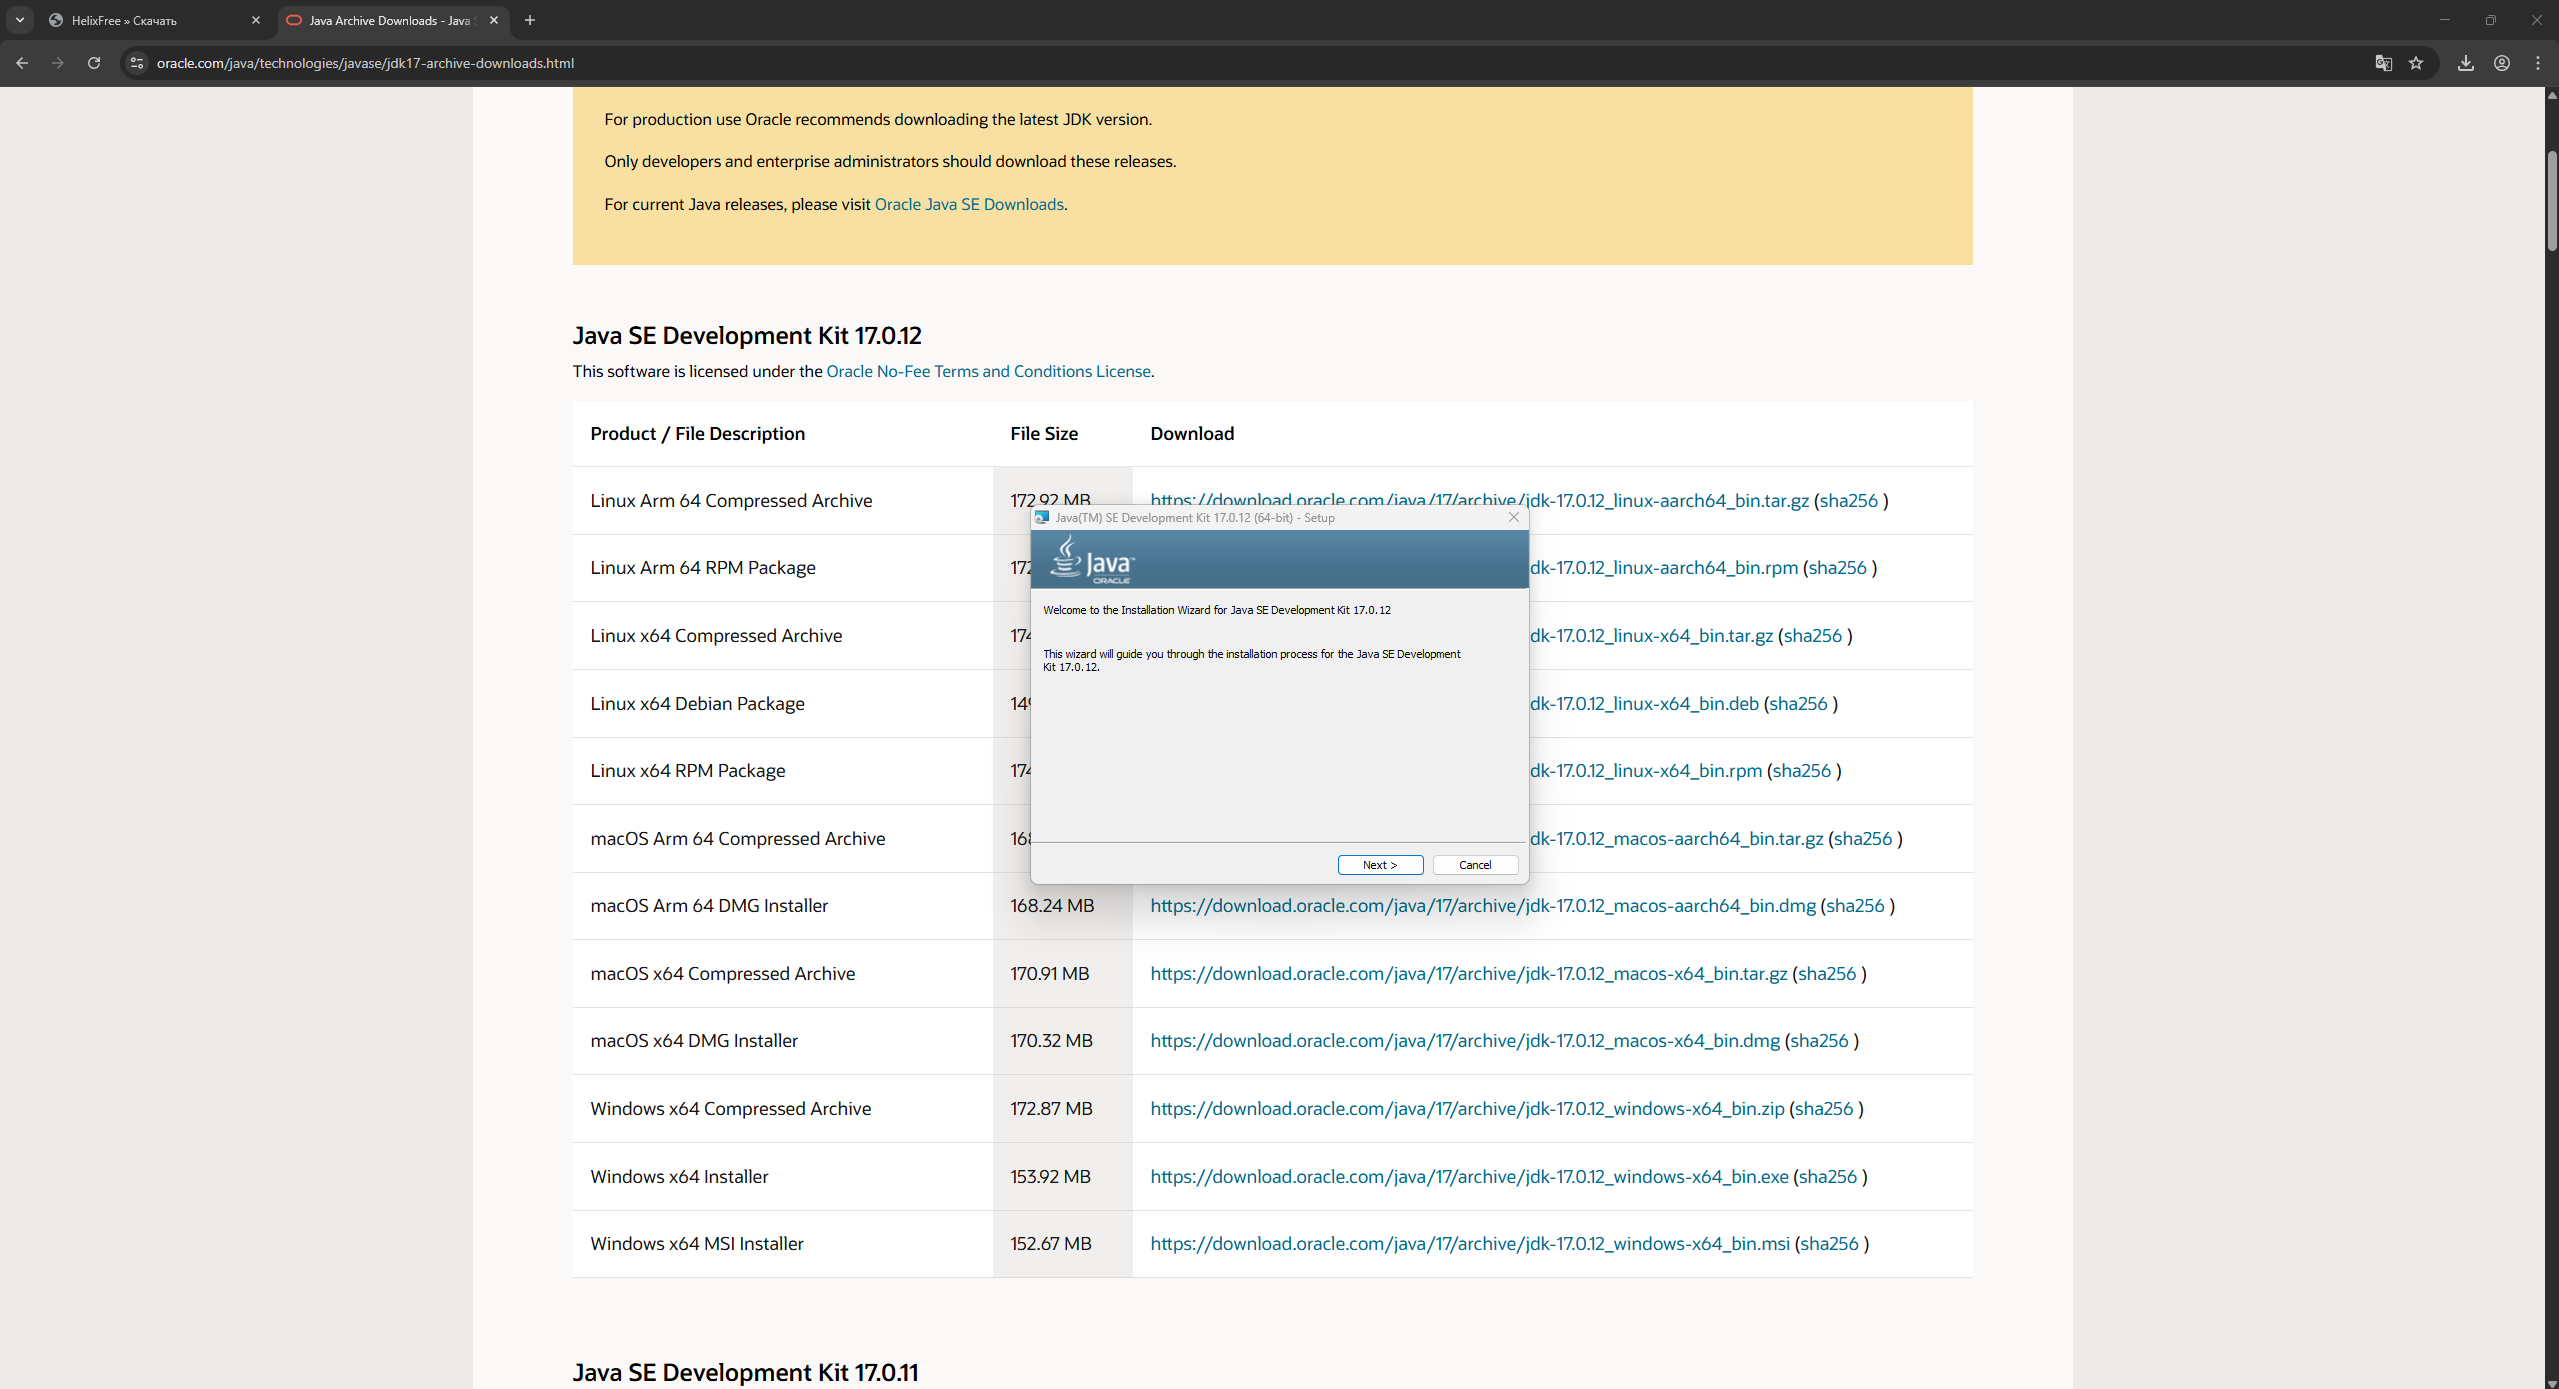Viewport: 2559px width, 1389px height.
Task: Open sha256 for macOS Arm 64 Compressed Archive
Action: pyautogui.click(x=1863, y=839)
